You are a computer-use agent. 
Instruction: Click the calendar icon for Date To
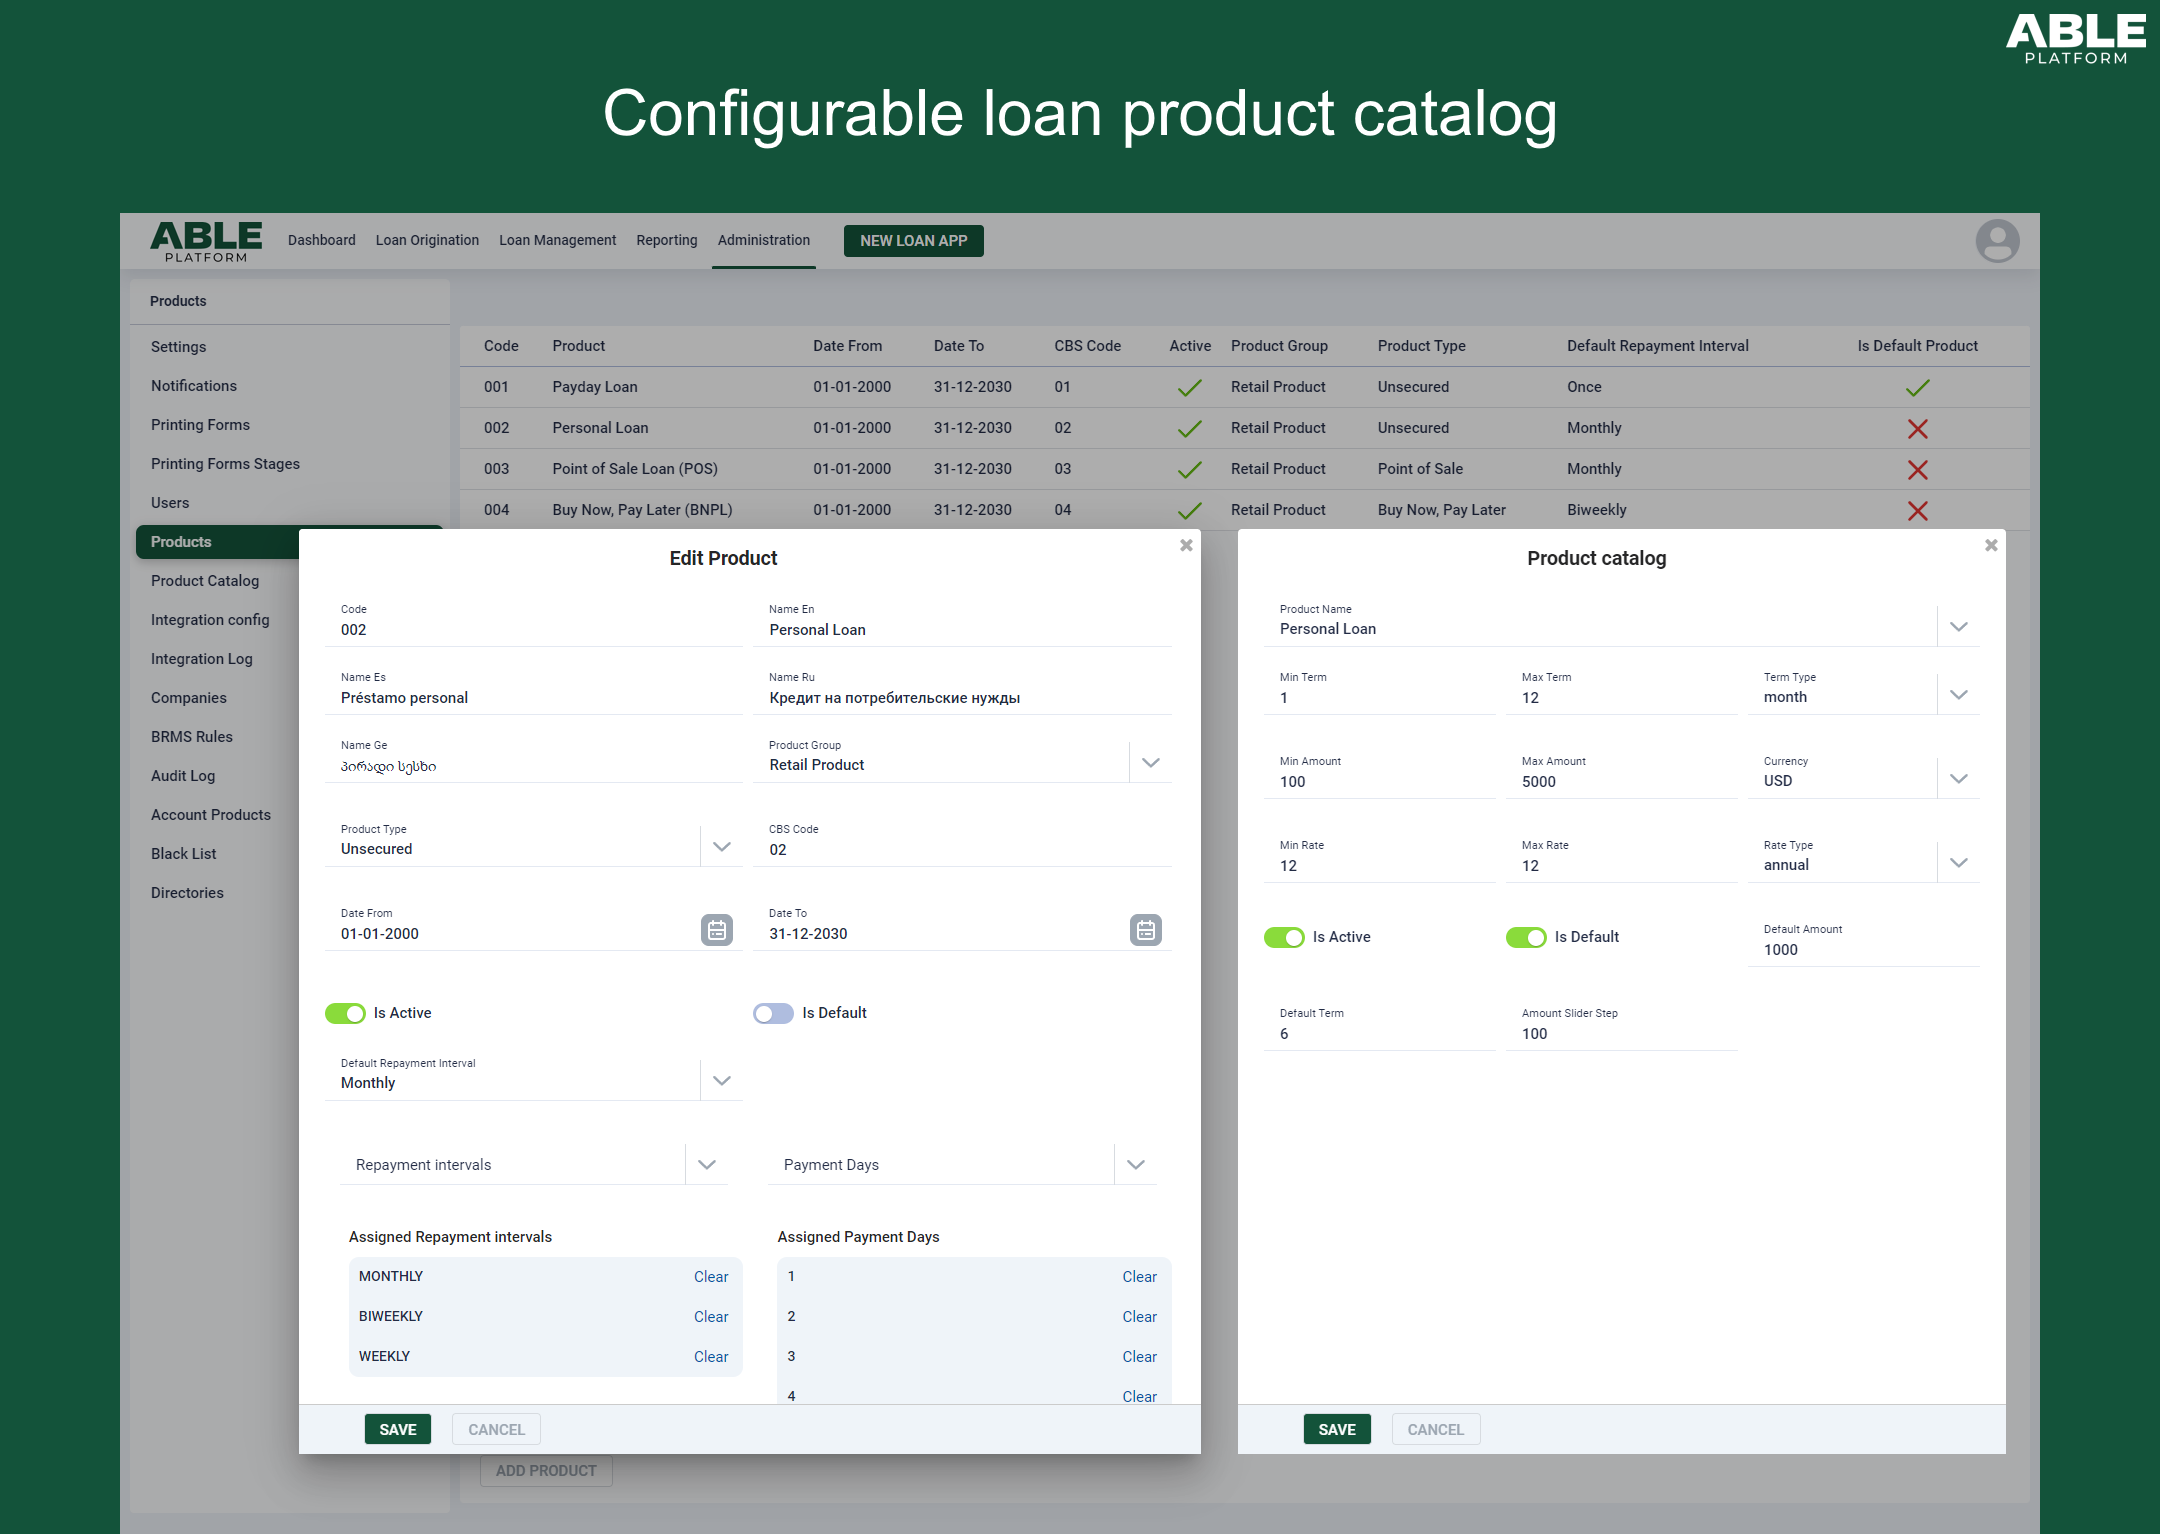(x=1146, y=930)
